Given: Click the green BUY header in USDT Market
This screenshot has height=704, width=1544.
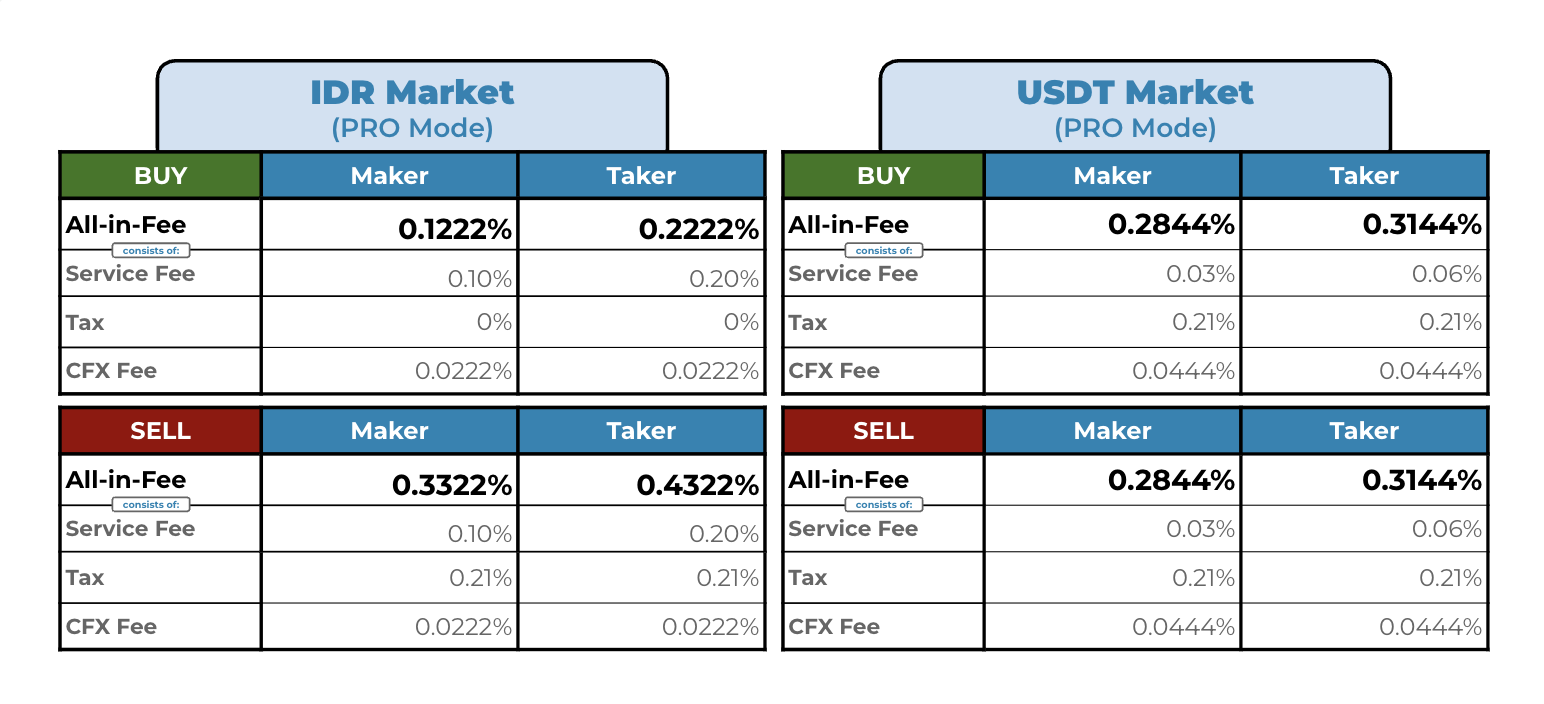Looking at the screenshot, I should click(x=883, y=176).
